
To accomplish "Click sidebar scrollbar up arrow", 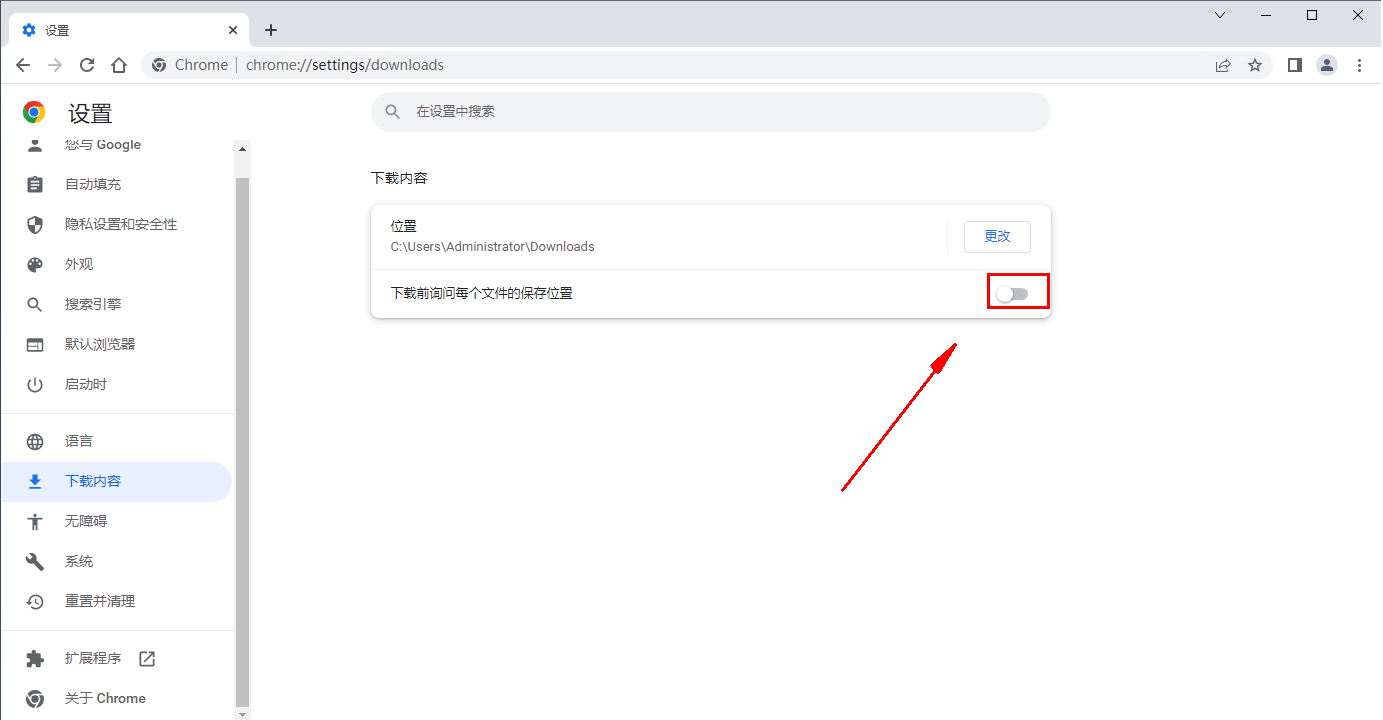I will point(241,148).
